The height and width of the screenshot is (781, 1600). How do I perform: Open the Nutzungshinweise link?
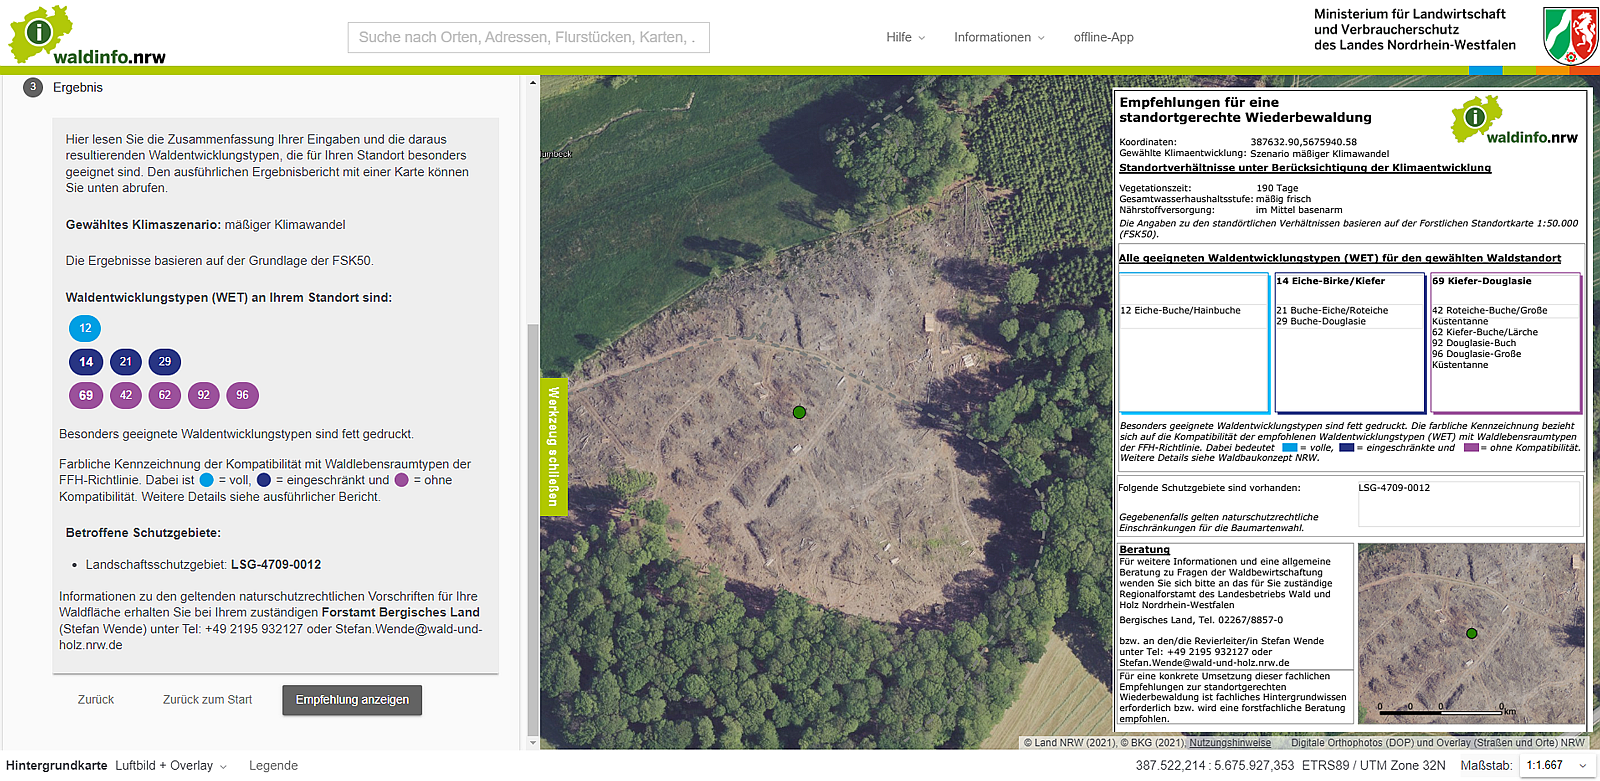(1229, 743)
